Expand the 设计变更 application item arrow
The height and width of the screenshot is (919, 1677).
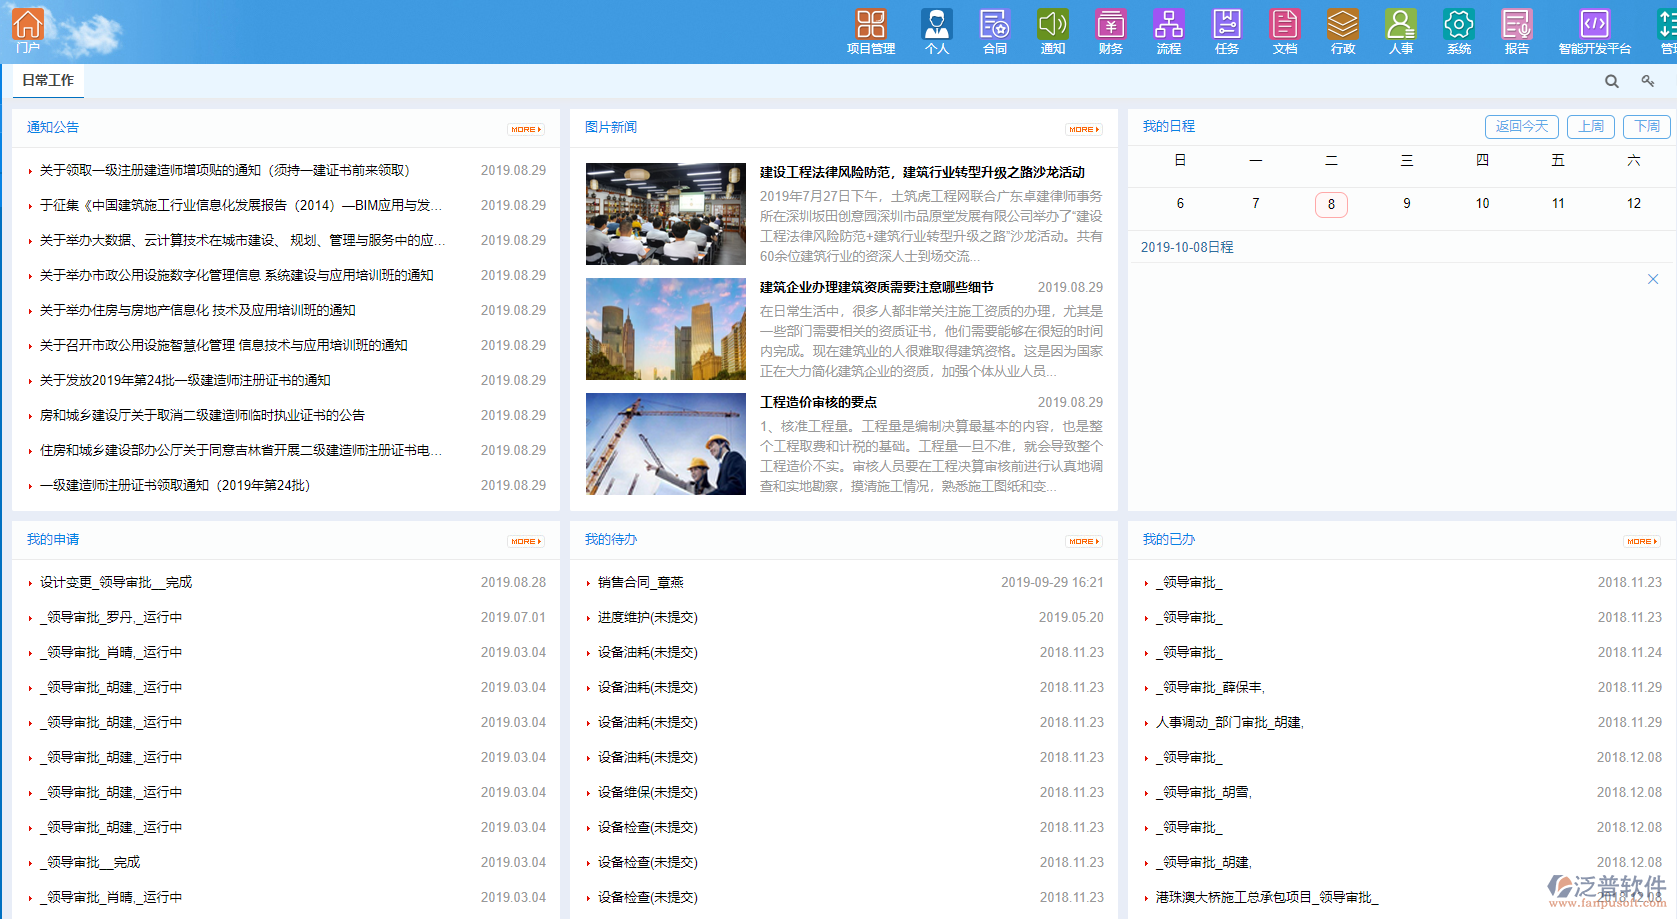pyautogui.click(x=30, y=582)
